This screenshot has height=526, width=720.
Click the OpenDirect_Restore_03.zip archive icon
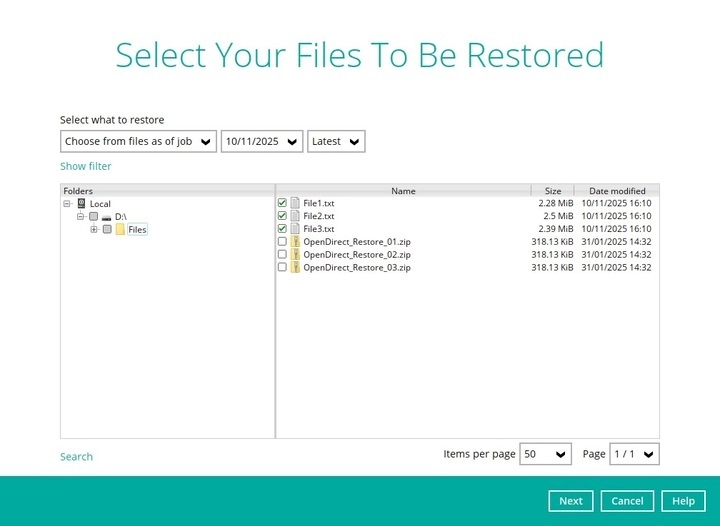[295, 267]
